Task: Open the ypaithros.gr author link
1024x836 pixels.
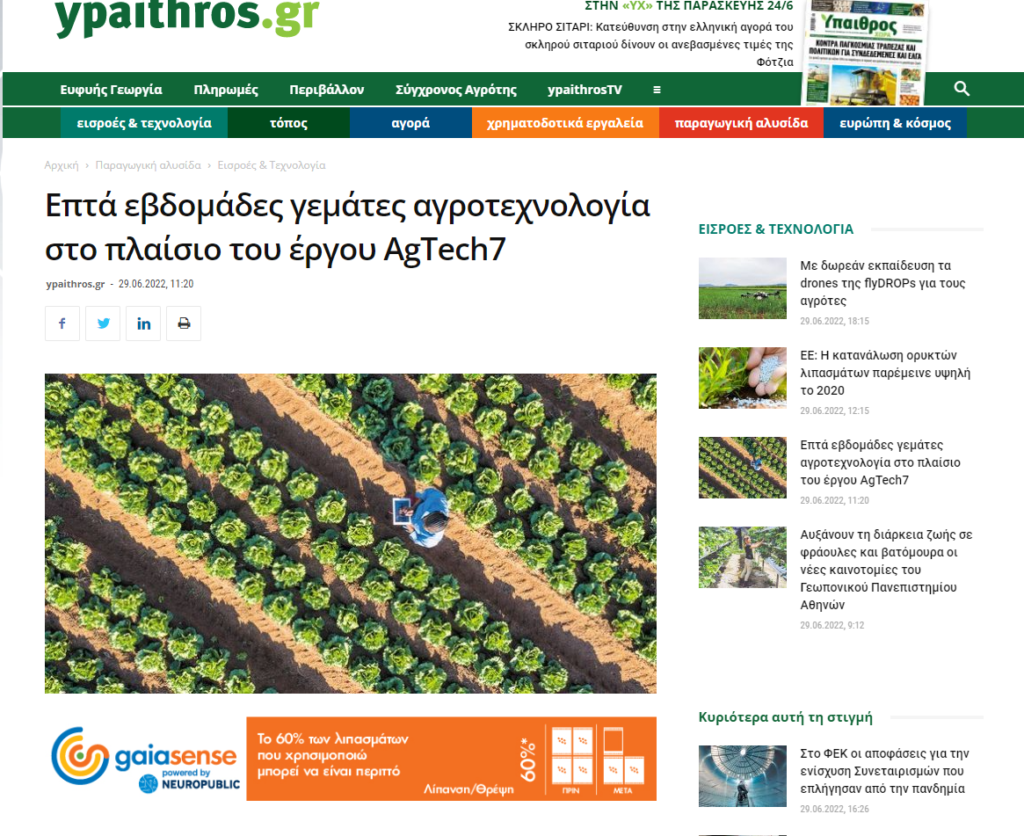Action: (x=75, y=284)
